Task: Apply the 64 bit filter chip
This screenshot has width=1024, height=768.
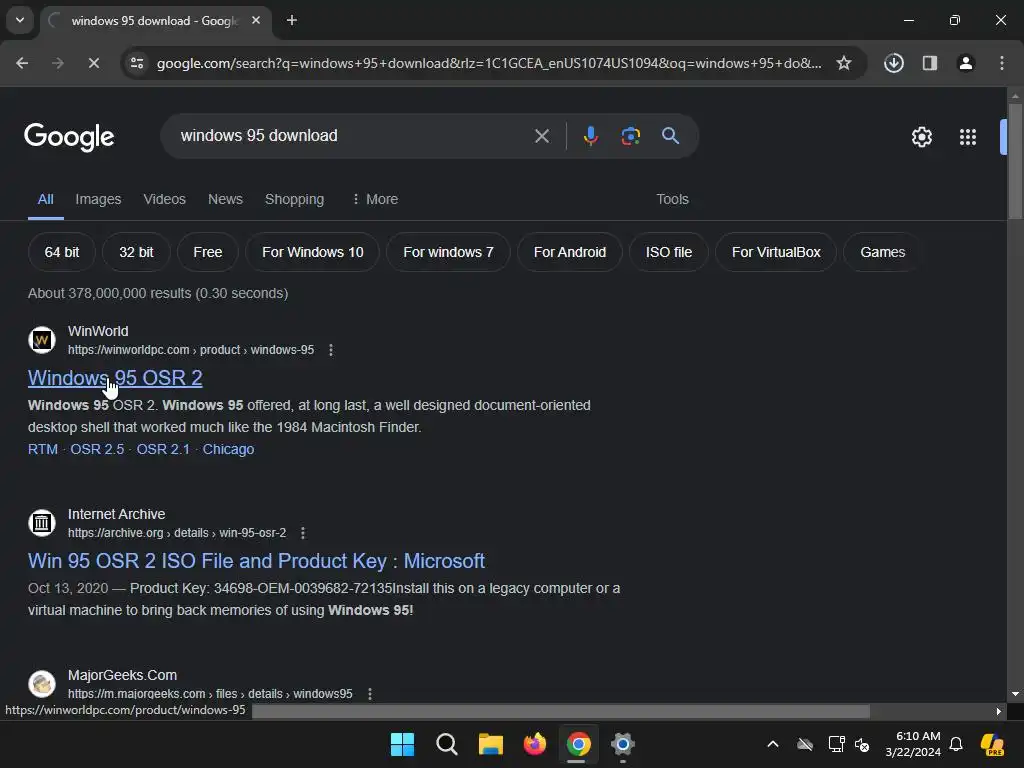Action: tap(62, 252)
